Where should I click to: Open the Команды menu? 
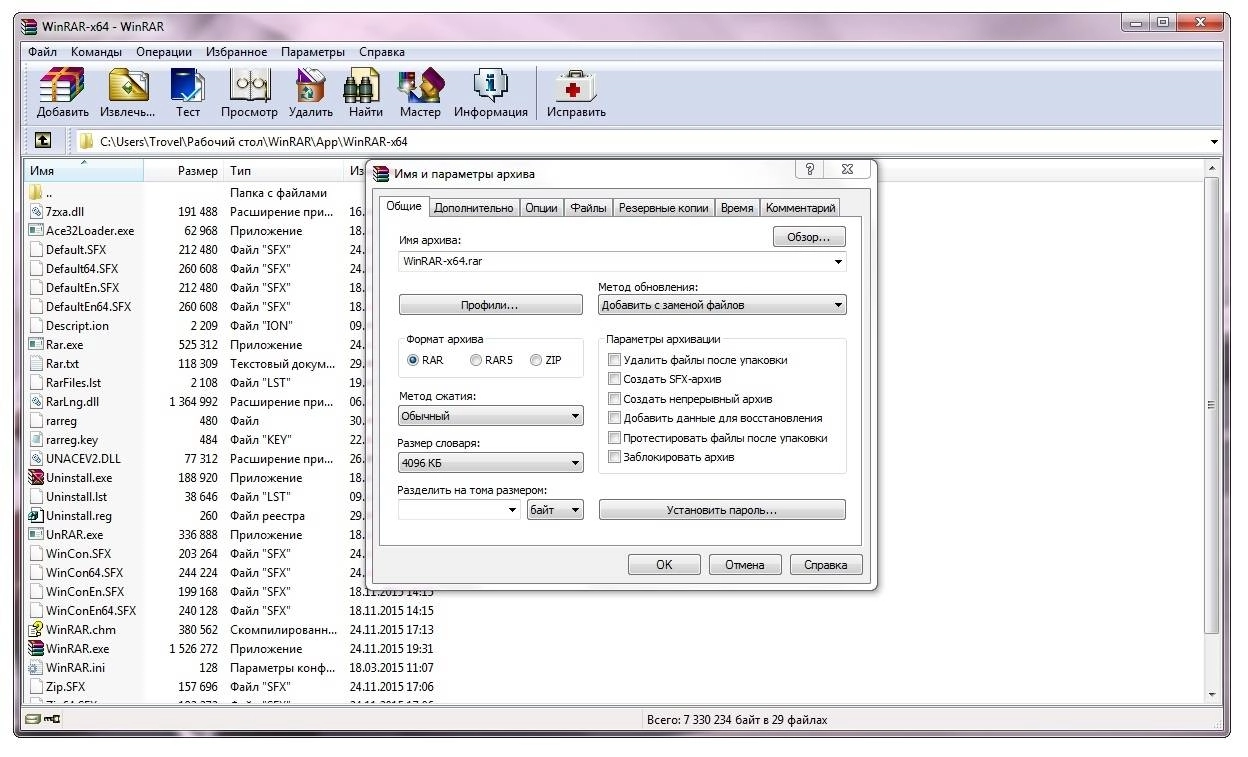(97, 52)
